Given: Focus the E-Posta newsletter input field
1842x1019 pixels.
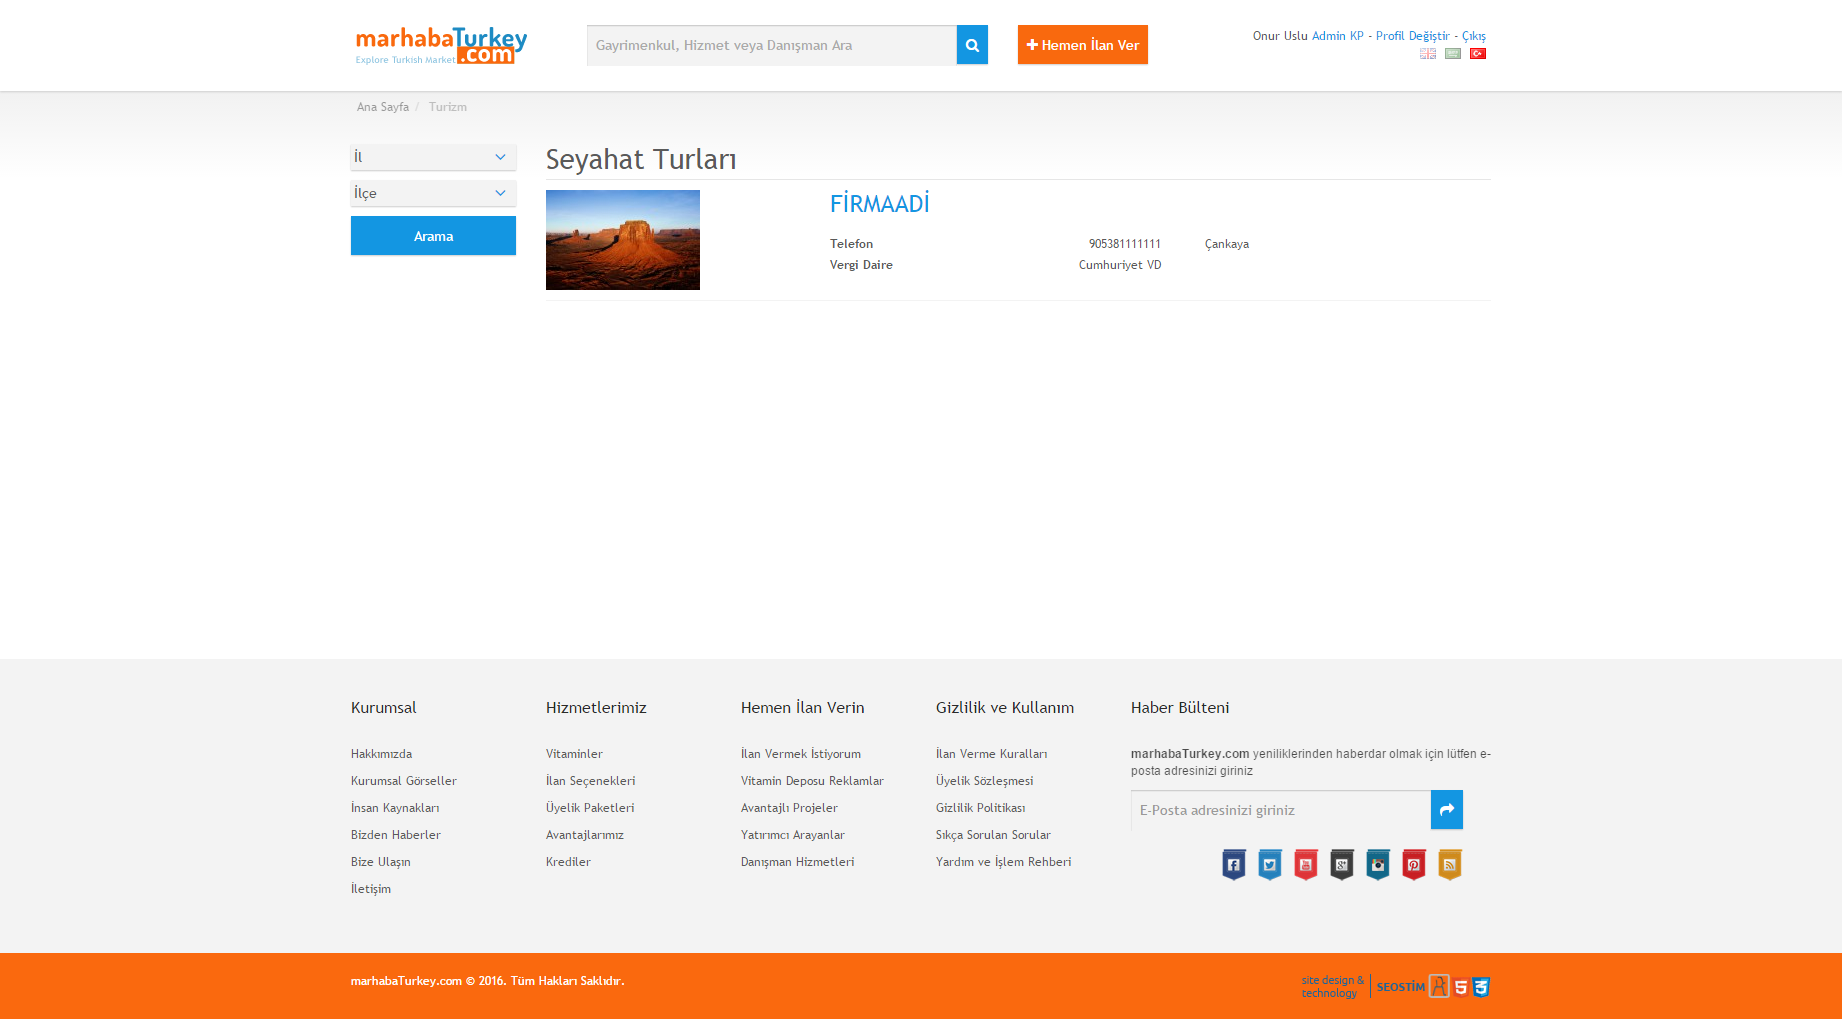Looking at the screenshot, I should (1280, 810).
